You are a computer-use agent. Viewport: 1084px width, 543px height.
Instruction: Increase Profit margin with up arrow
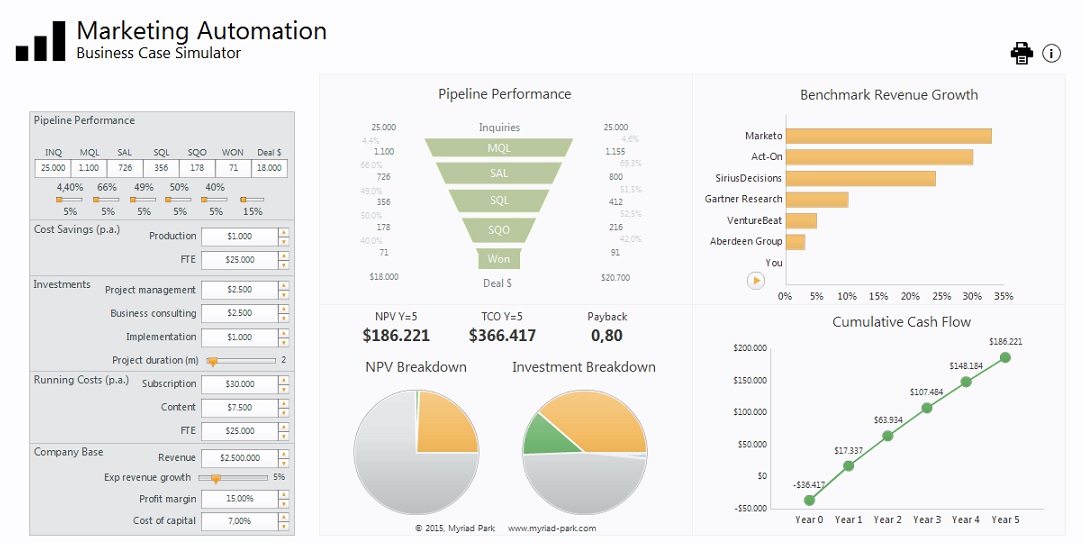click(284, 494)
